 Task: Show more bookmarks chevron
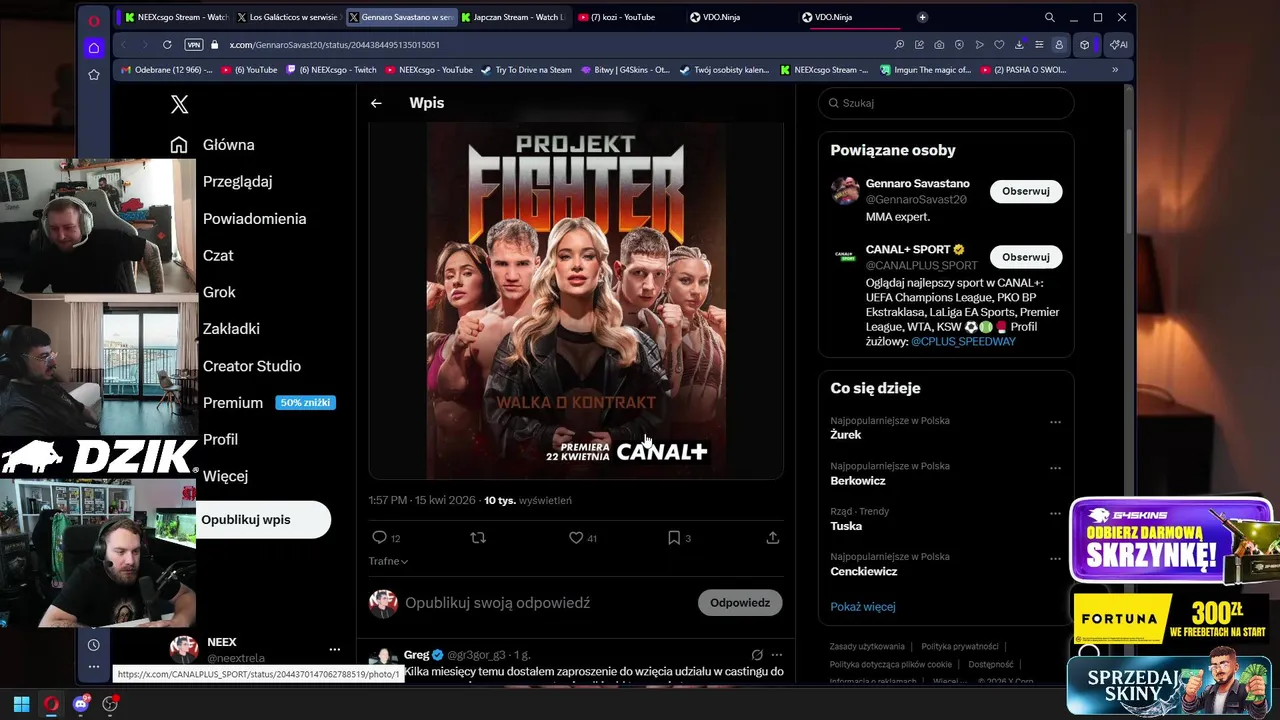click(1114, 70)
